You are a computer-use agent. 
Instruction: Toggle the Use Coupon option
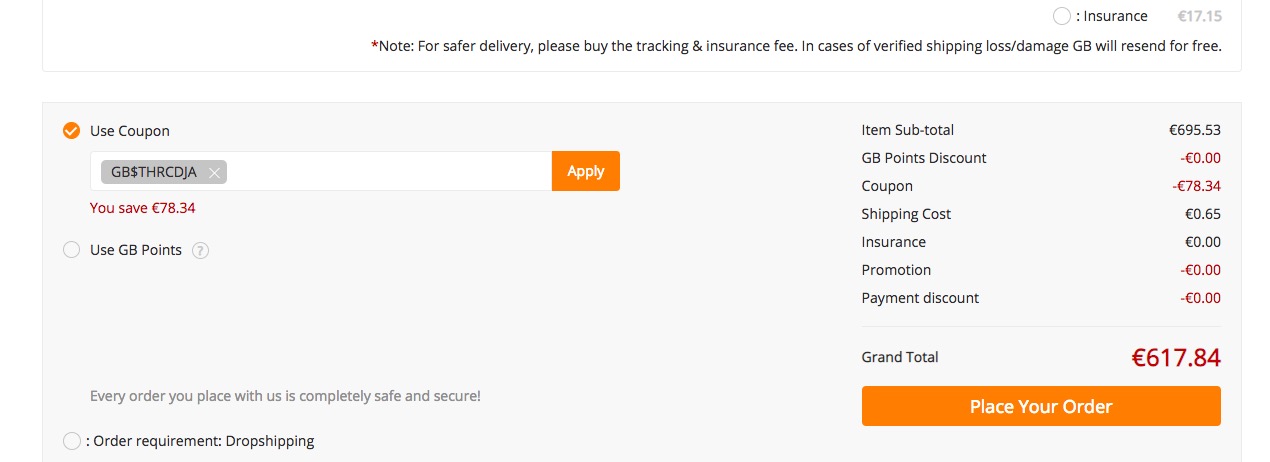pyautogui.click(x=72, y=131)
